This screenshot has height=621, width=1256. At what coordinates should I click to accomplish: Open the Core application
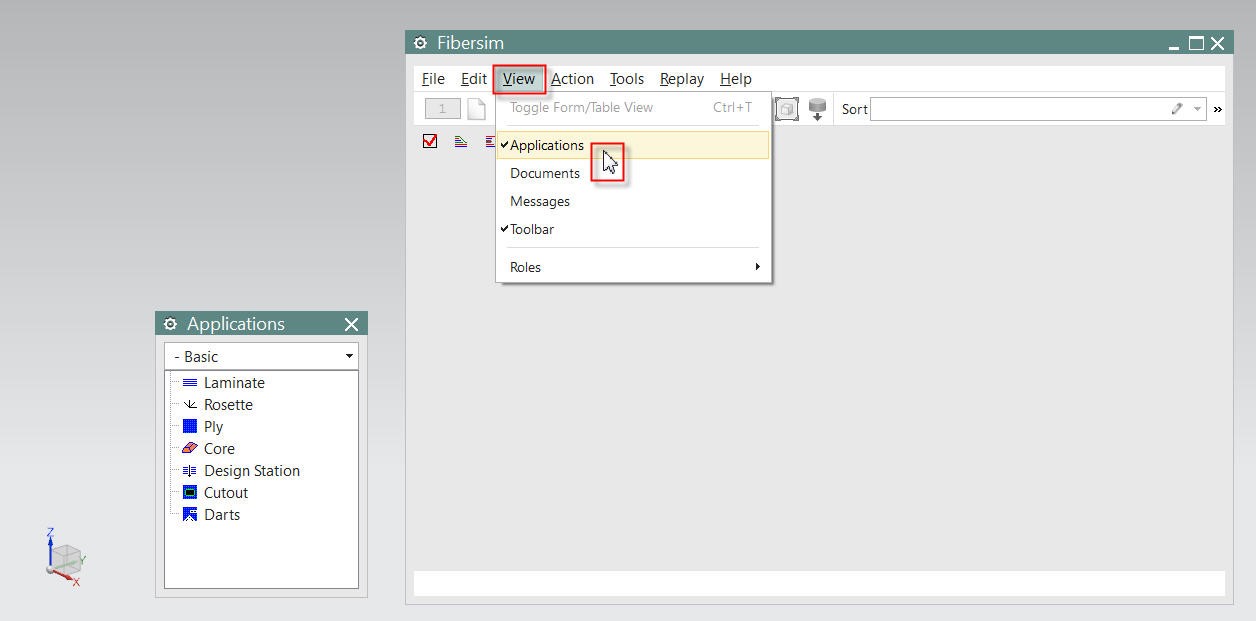point(219,448)
